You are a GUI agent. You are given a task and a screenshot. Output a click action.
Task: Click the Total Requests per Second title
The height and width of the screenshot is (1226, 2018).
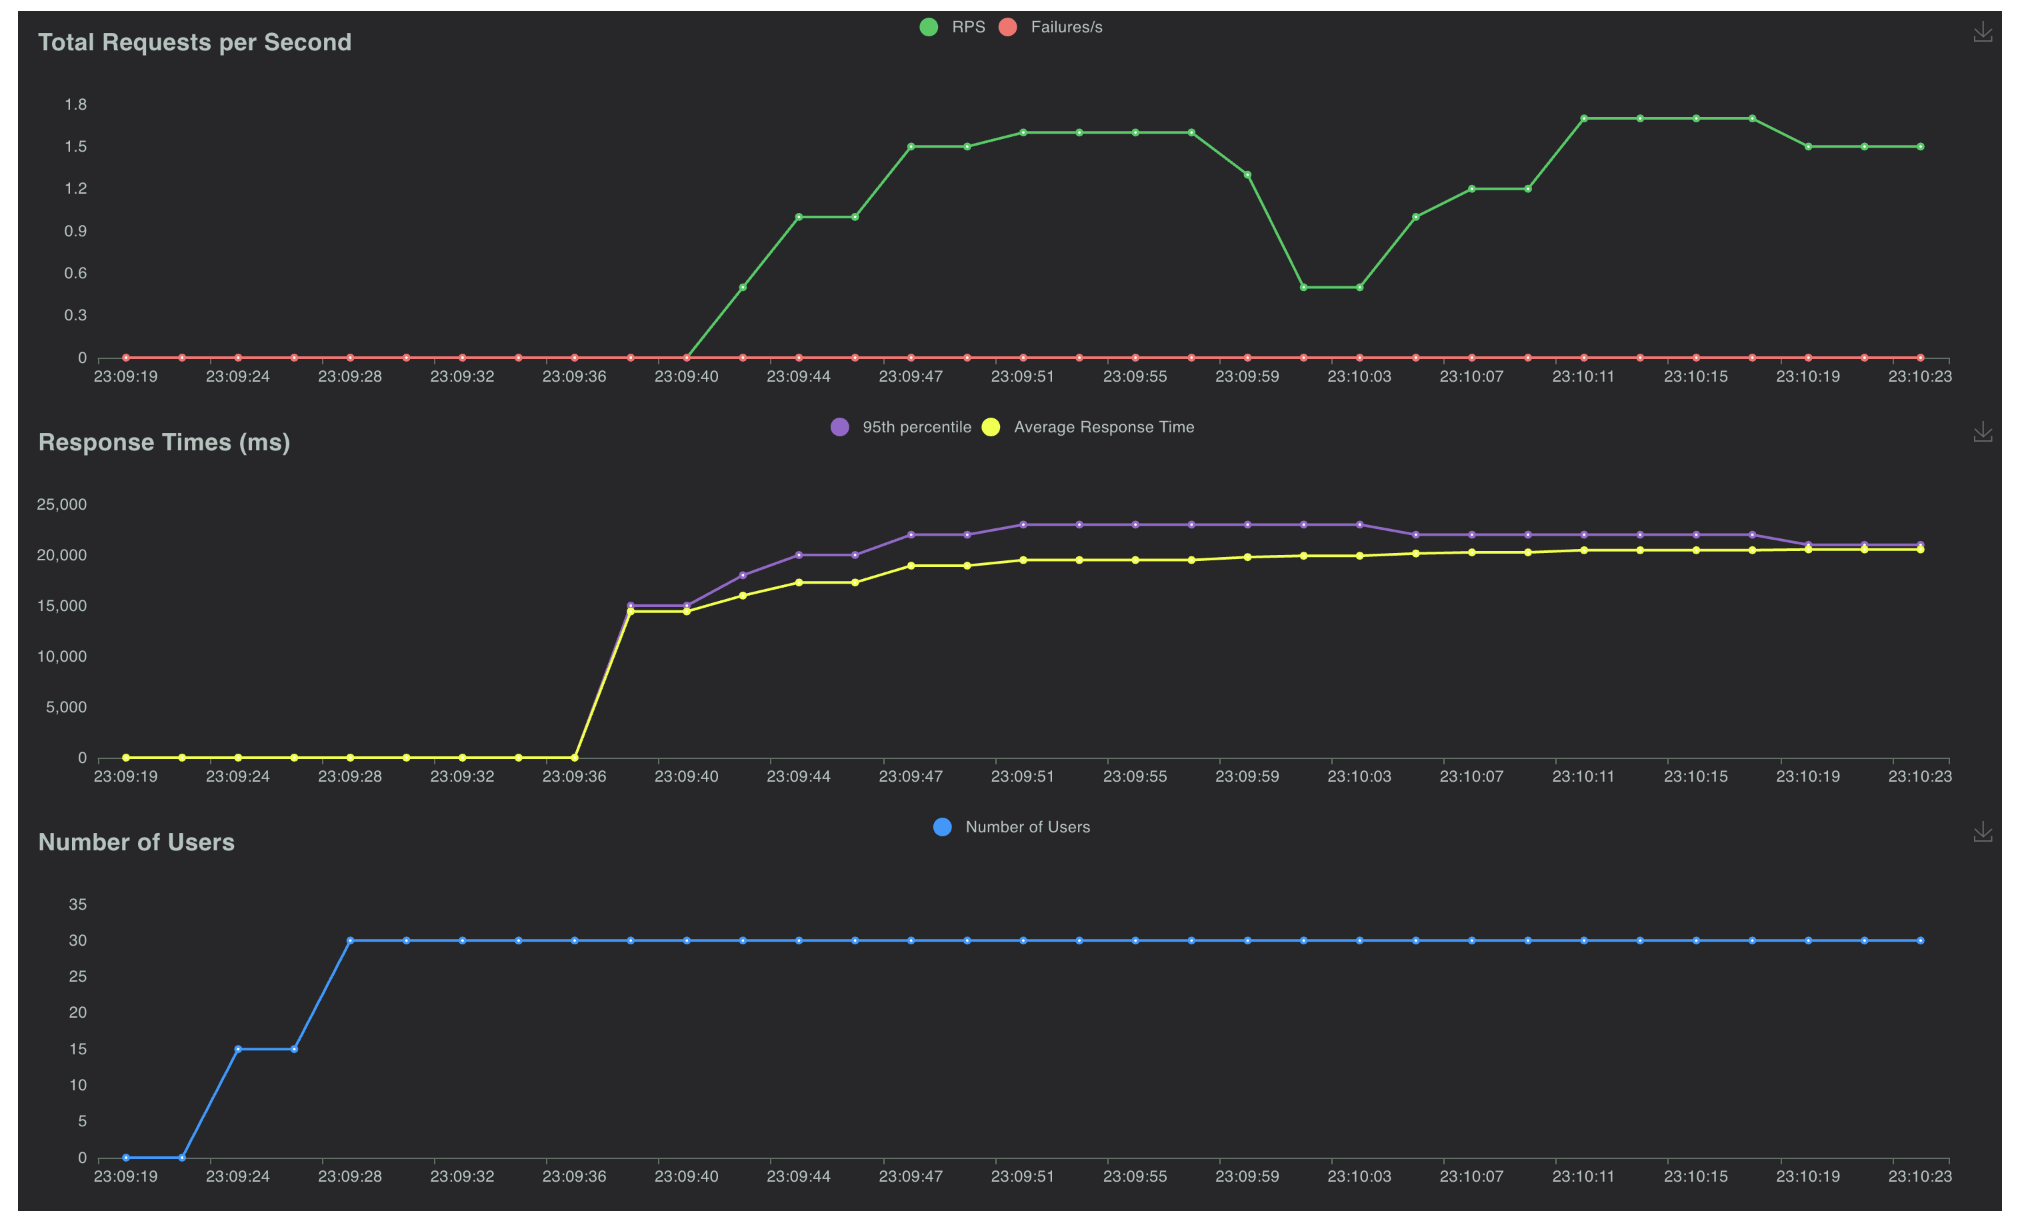pyautogui.click(x=195, y=42)
